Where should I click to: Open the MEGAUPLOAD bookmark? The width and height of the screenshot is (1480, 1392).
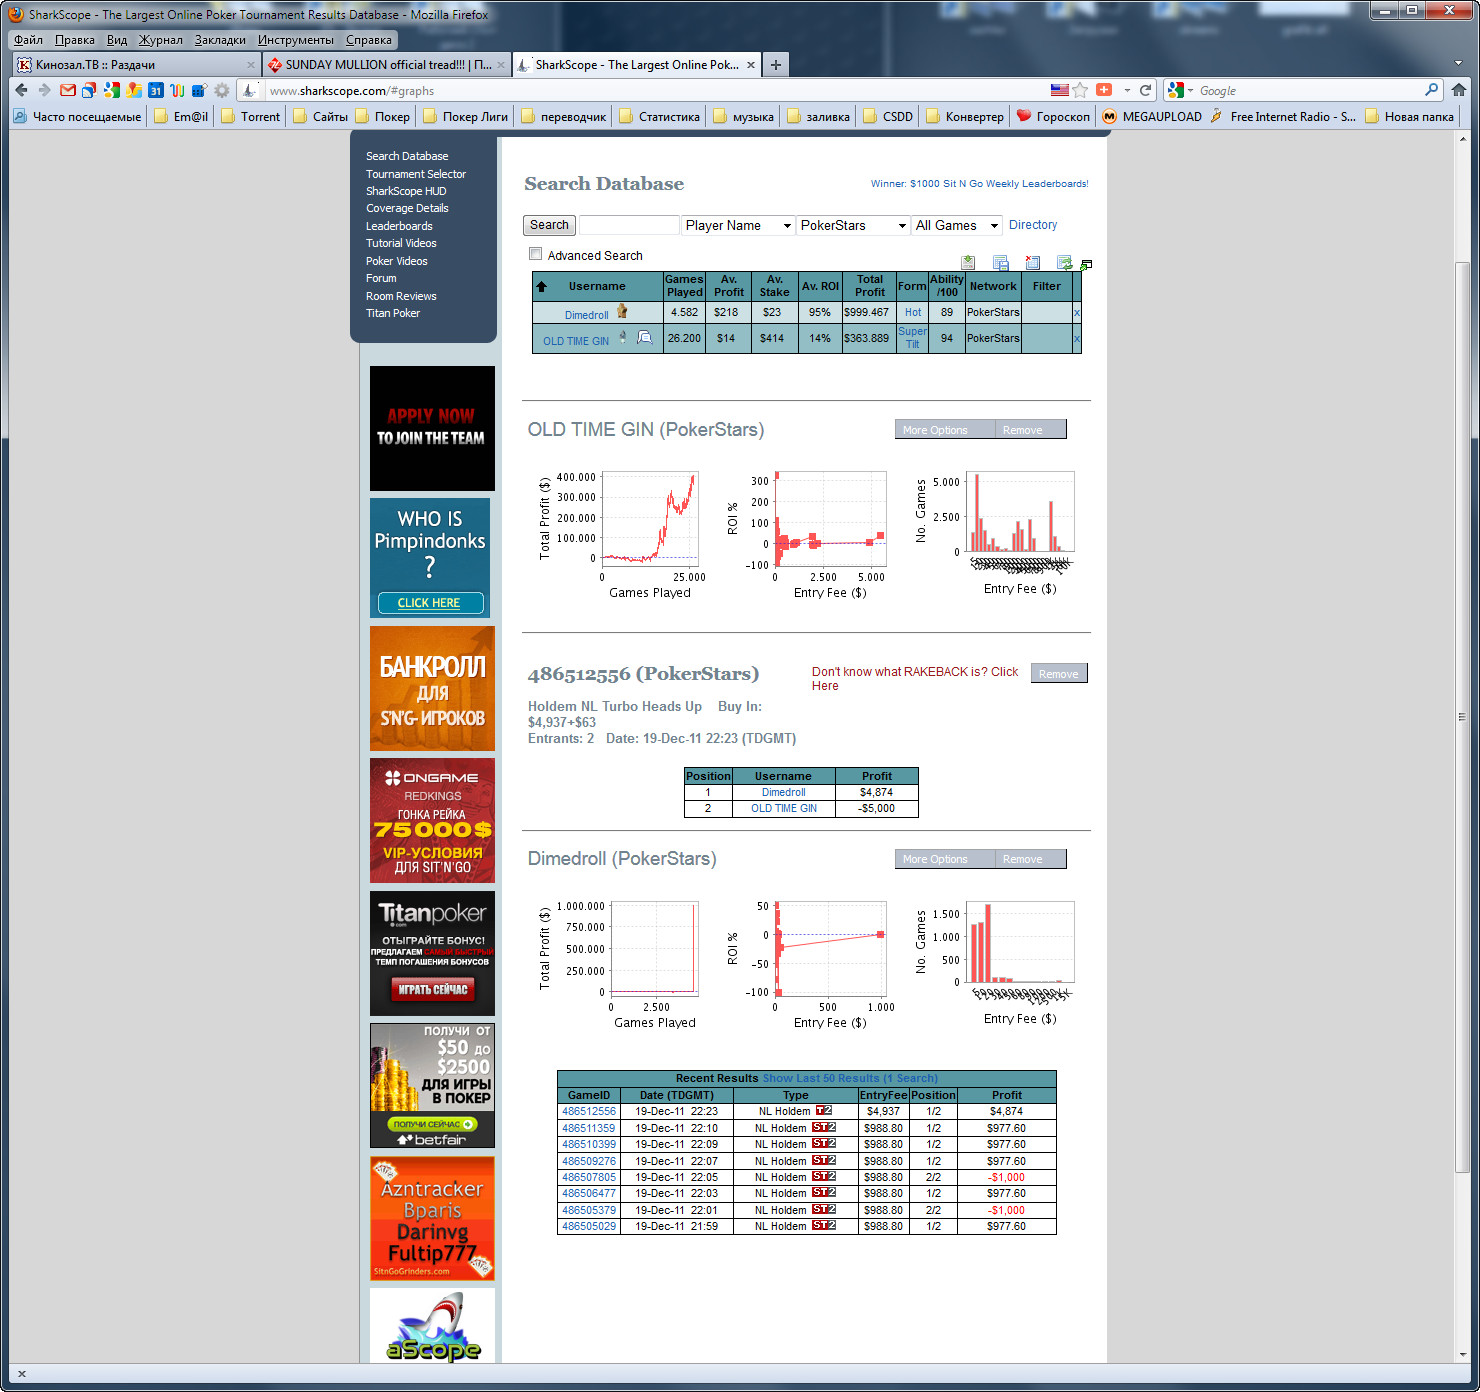pyautogui.click(x=1152, y=116)
